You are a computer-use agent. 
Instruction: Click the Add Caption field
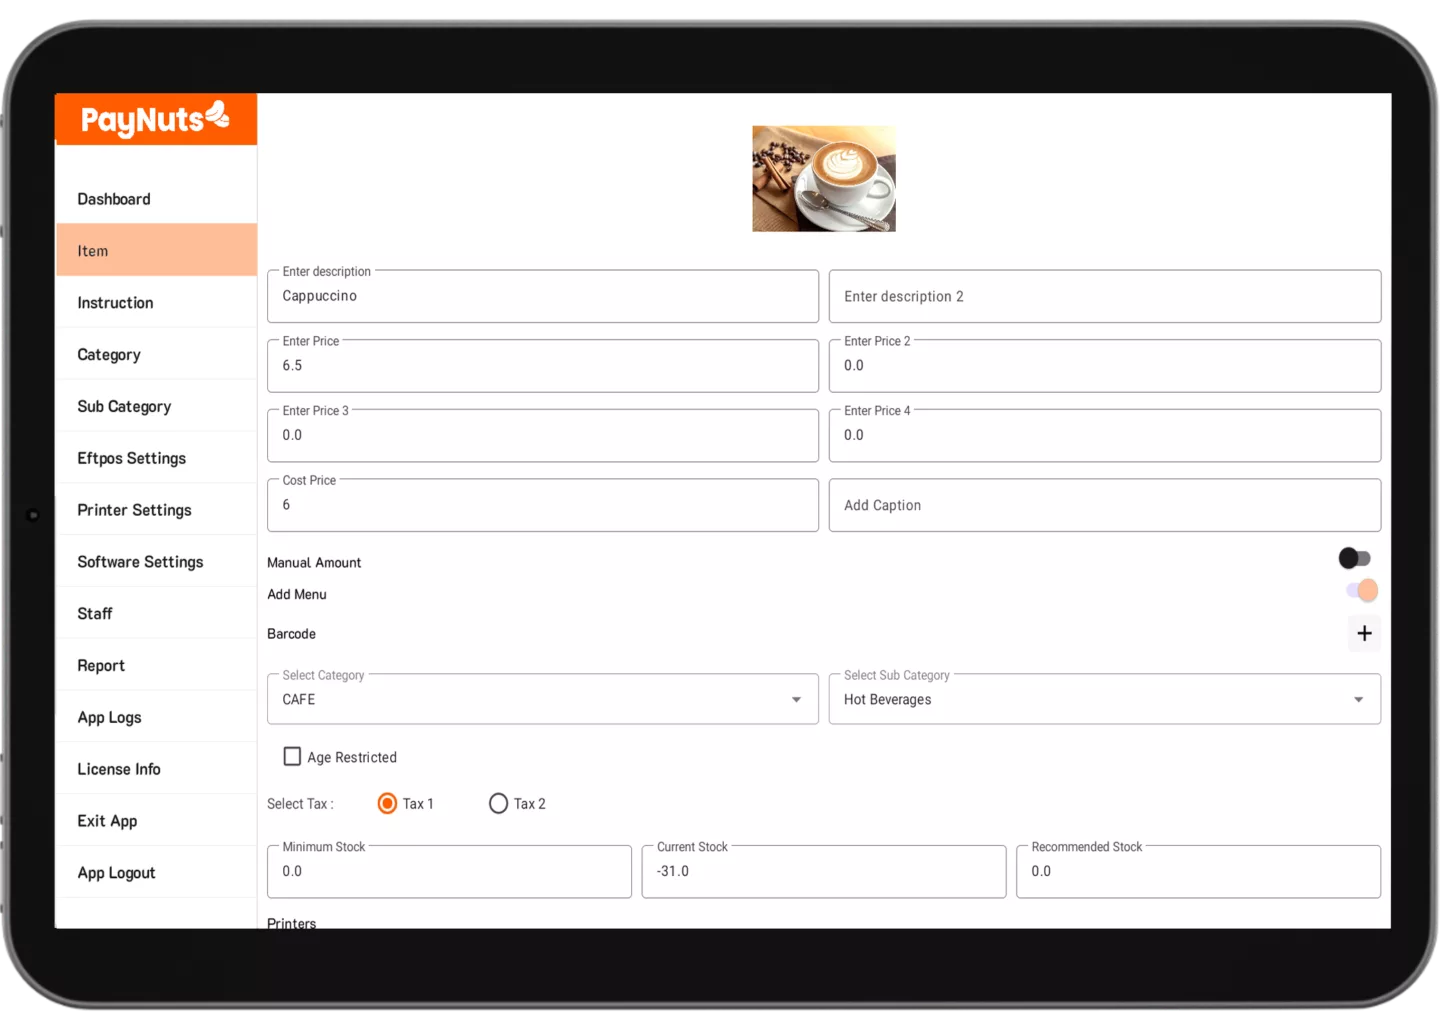click(1104, 504)
